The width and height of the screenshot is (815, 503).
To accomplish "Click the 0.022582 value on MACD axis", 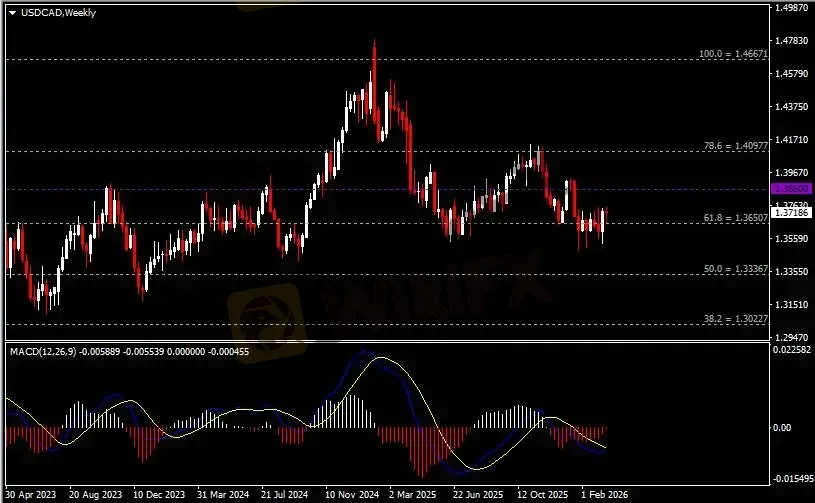I will coord(793,350).
